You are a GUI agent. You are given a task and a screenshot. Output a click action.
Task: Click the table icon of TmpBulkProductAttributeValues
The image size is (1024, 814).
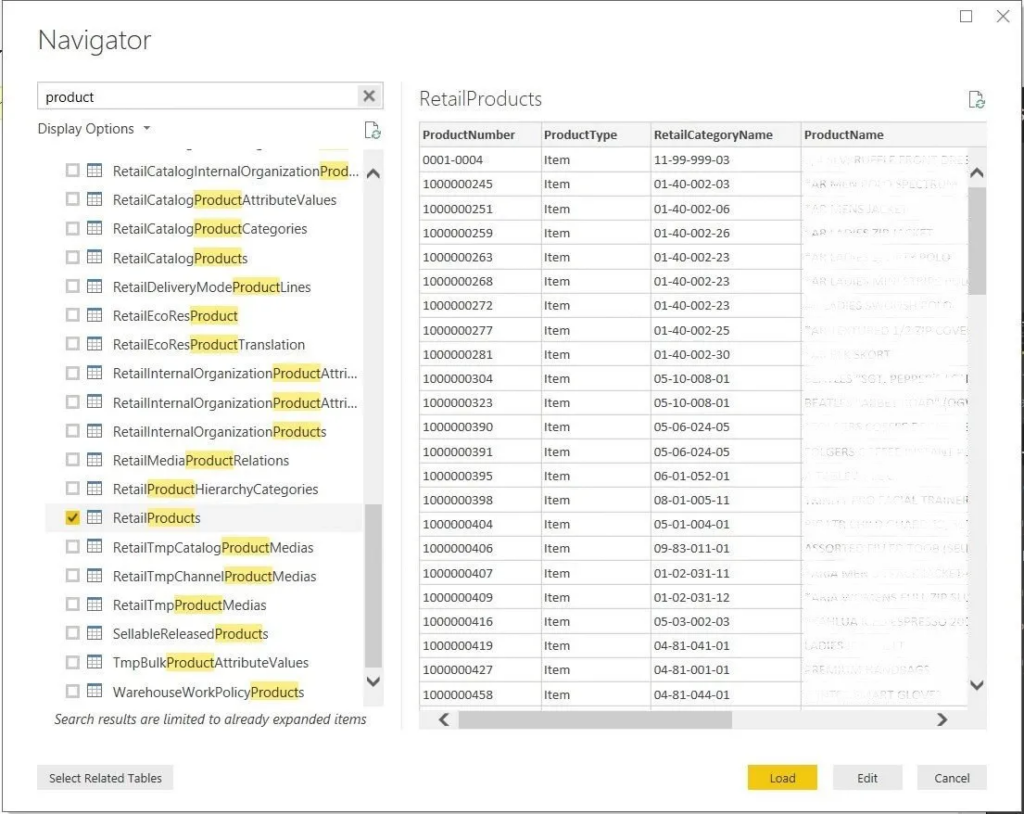point(95,662)
